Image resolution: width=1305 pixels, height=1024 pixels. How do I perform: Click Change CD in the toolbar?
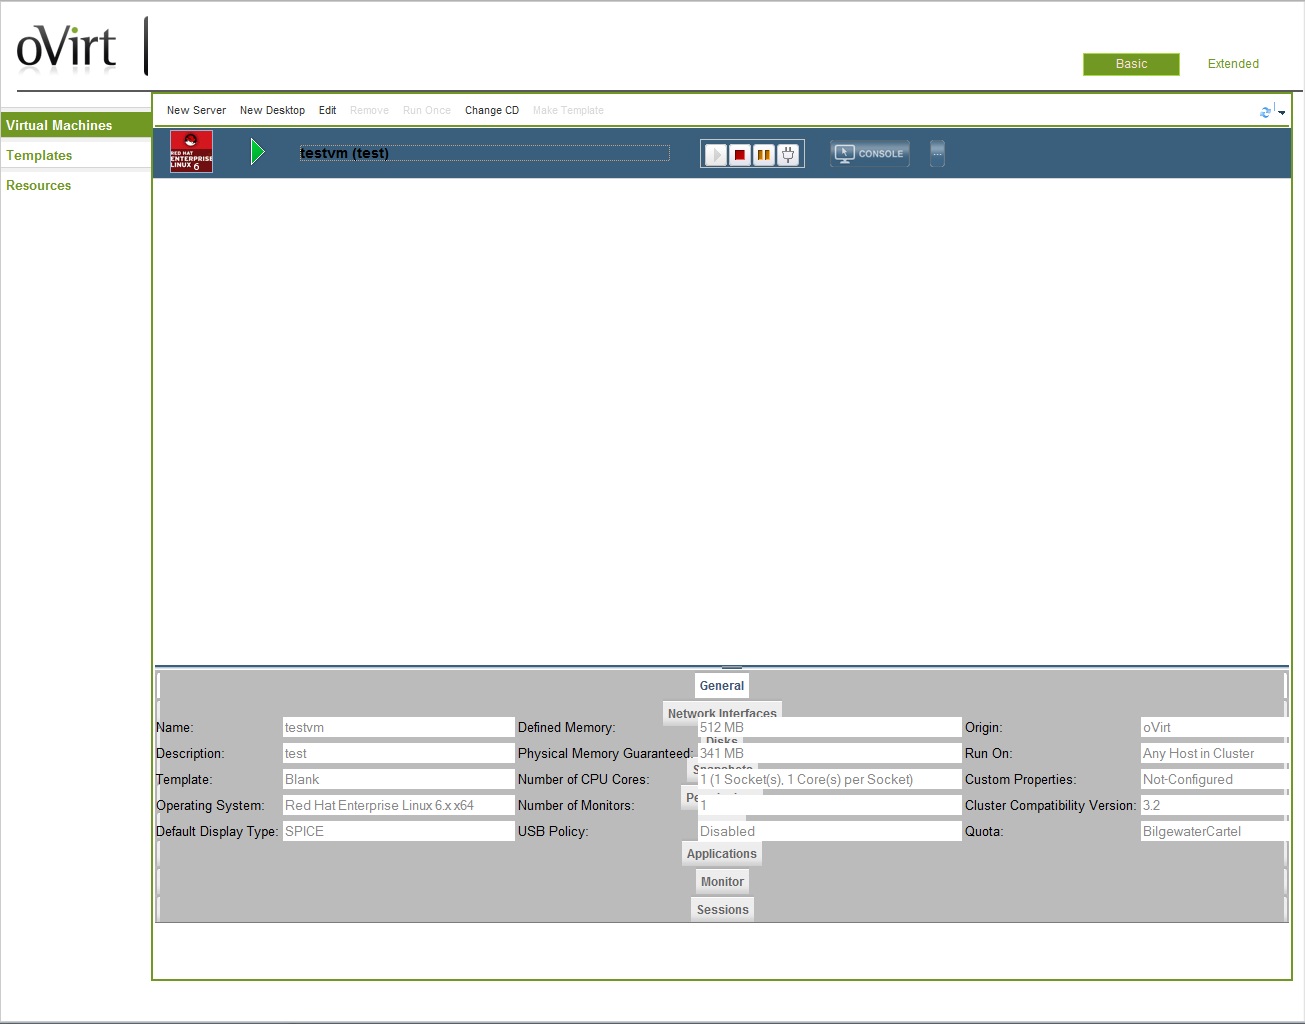(x=491, y=110)
